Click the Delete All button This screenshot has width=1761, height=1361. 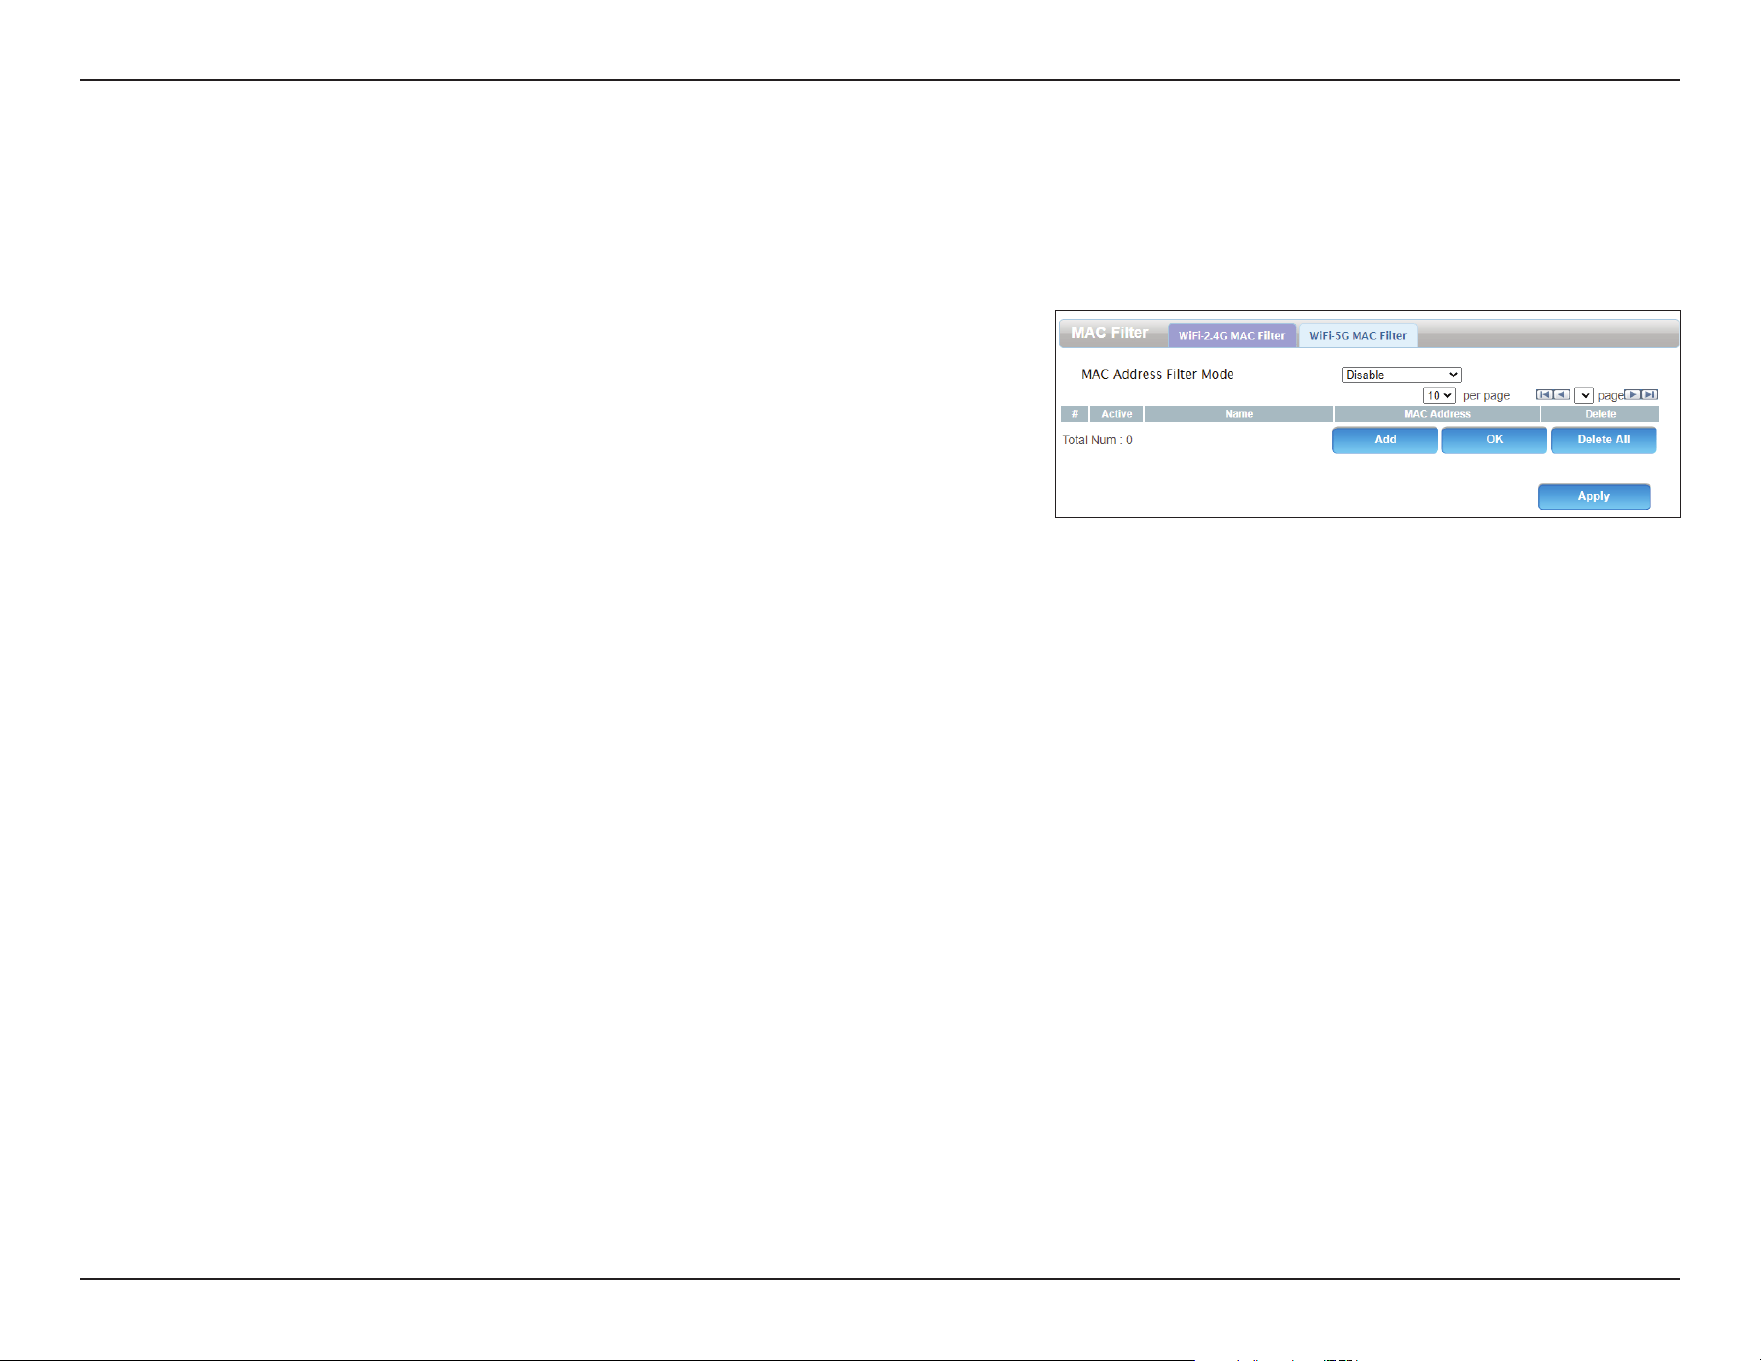click(x=1604, y=440)
